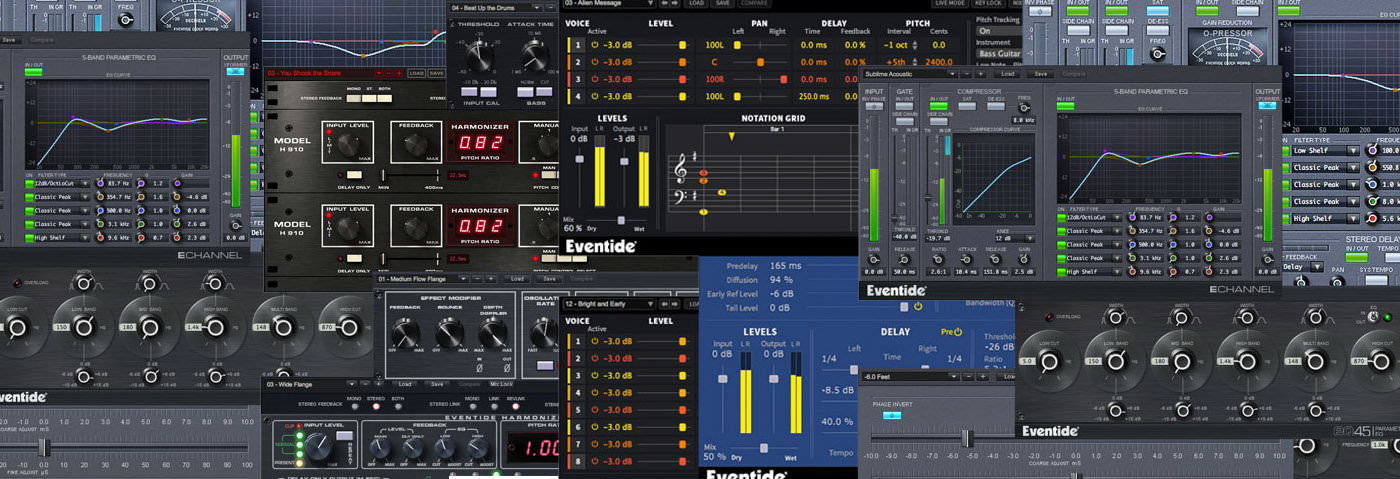Screen dimensions: 1400x479
Task: Open Low Shelf filter type dropdown
Action: tap(1326, 150)
